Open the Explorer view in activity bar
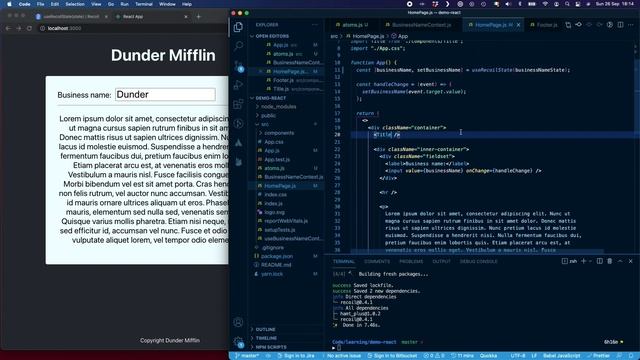The width and height of the screenshot is (640, 360). click(x=238, y=27)
